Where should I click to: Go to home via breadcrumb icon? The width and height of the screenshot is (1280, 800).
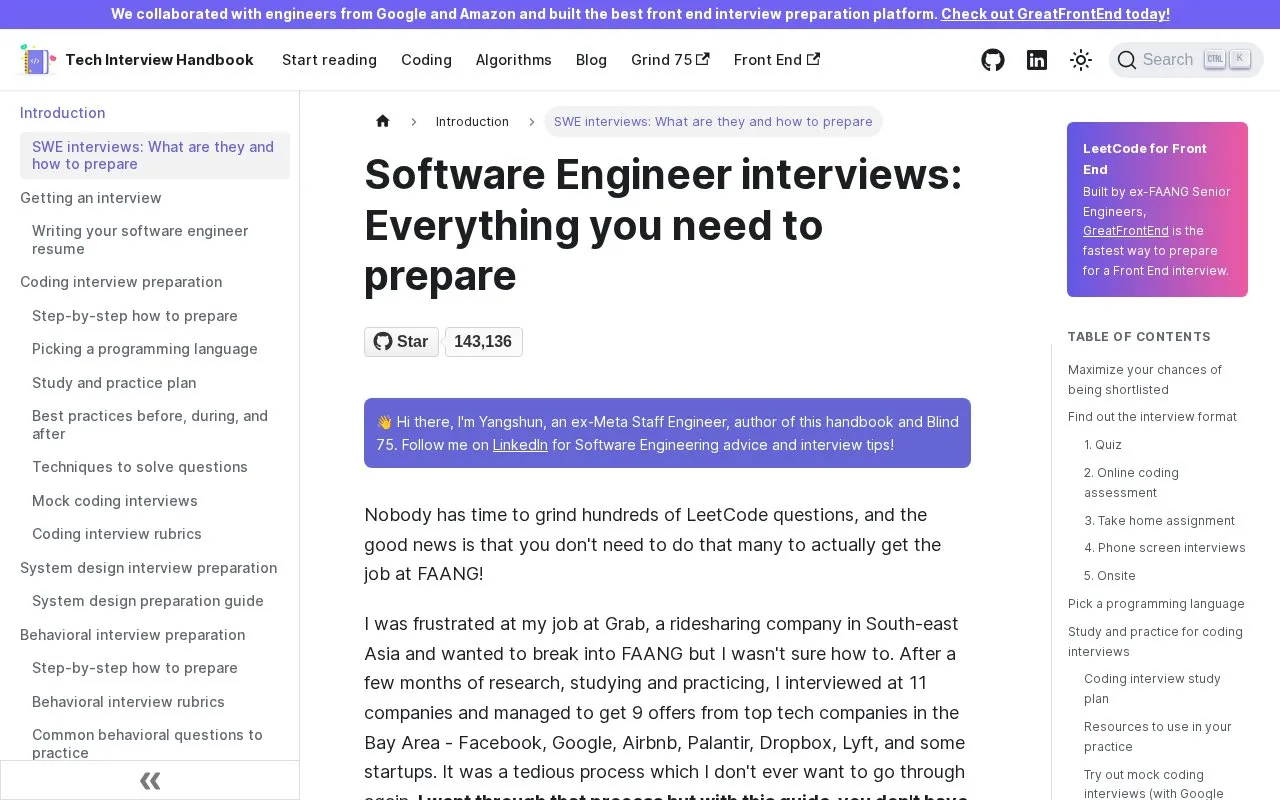coord(383,122)
